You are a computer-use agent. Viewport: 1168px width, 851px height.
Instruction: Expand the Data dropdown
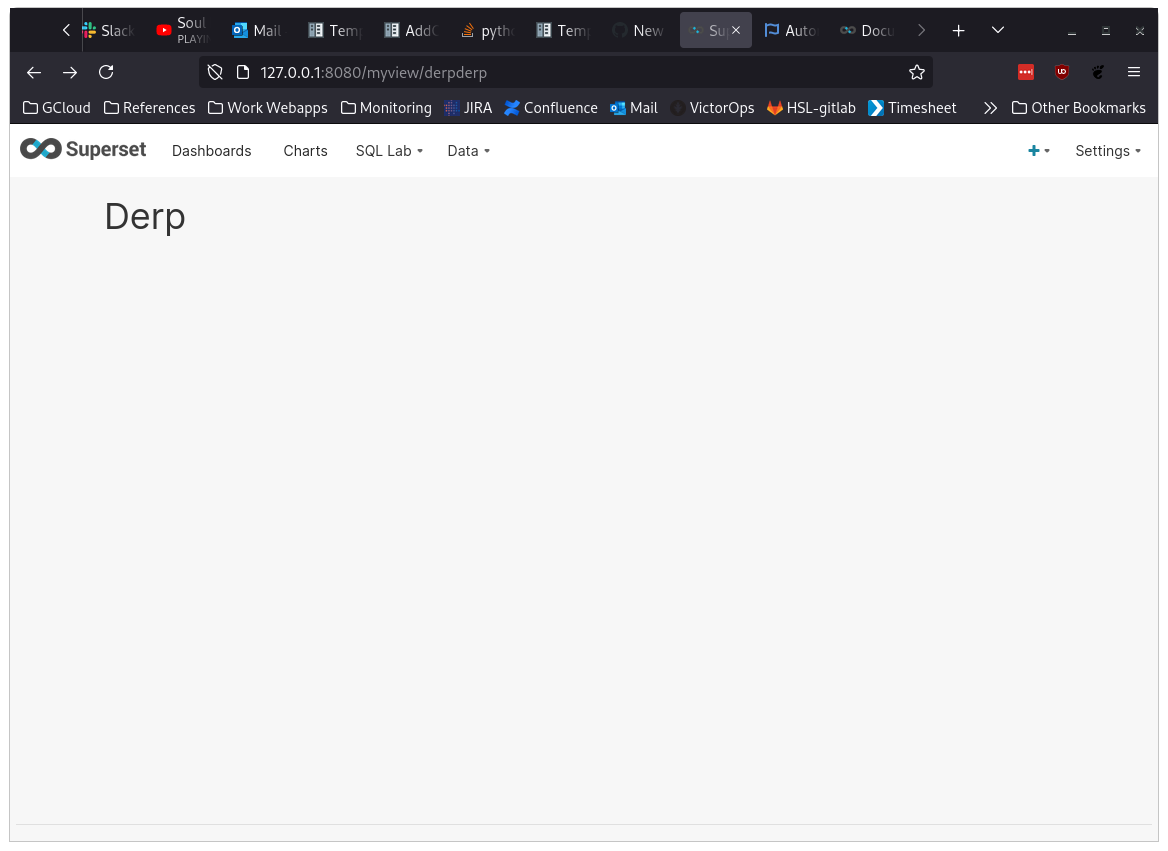point(469,151)
